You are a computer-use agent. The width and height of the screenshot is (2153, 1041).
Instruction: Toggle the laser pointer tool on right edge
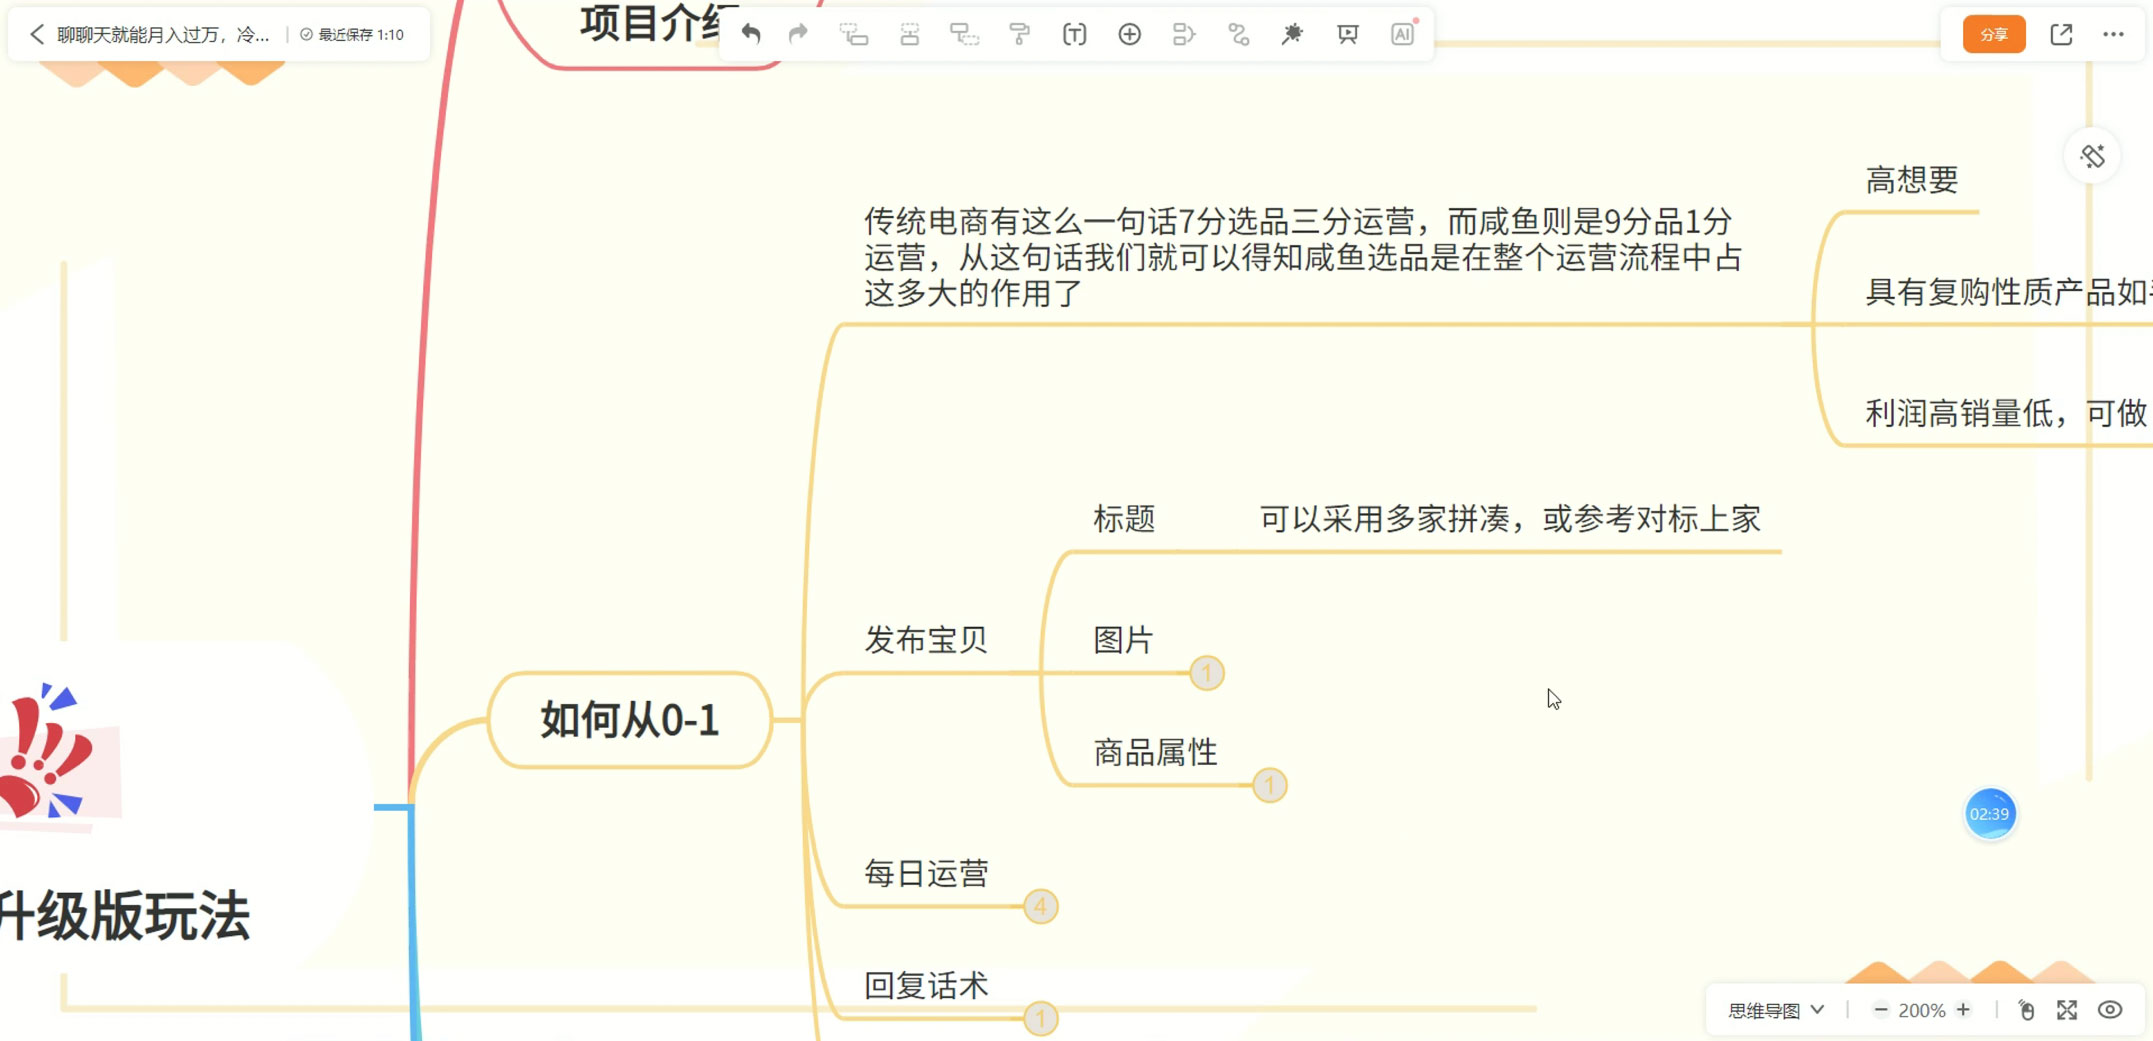(x=2093, y=155)
